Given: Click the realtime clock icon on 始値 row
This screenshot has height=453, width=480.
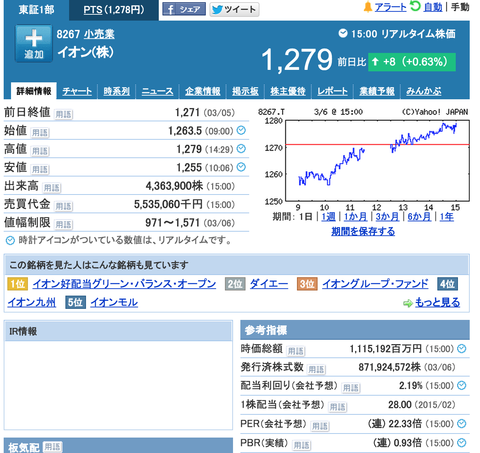Looking at the screenshot, I should pyautogui.click(x=241, y=130).
